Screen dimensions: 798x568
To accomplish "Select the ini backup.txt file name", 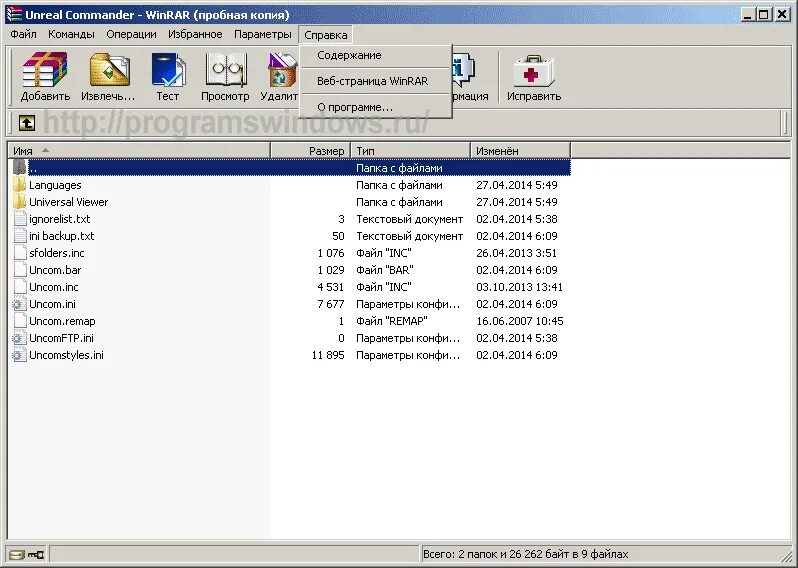I will pyautogui.click(x=62, y=236).
